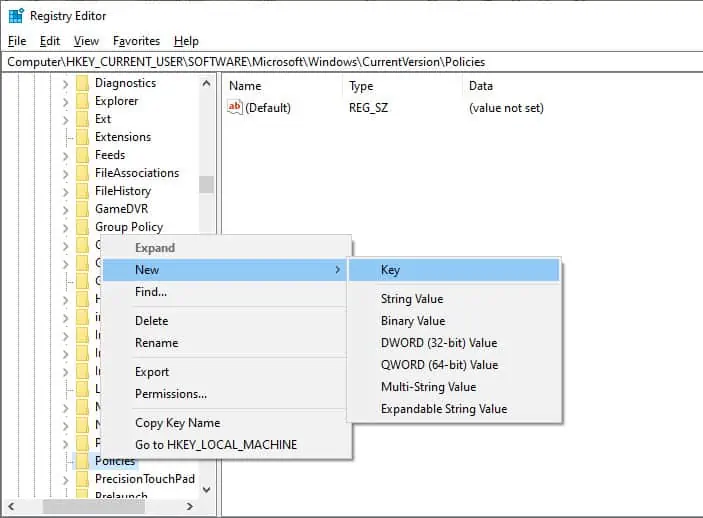Click the Registry Editor app icon in title bar
Viewport: 703px width, 518px height.
pyautogui.click(x=16, y=16)
